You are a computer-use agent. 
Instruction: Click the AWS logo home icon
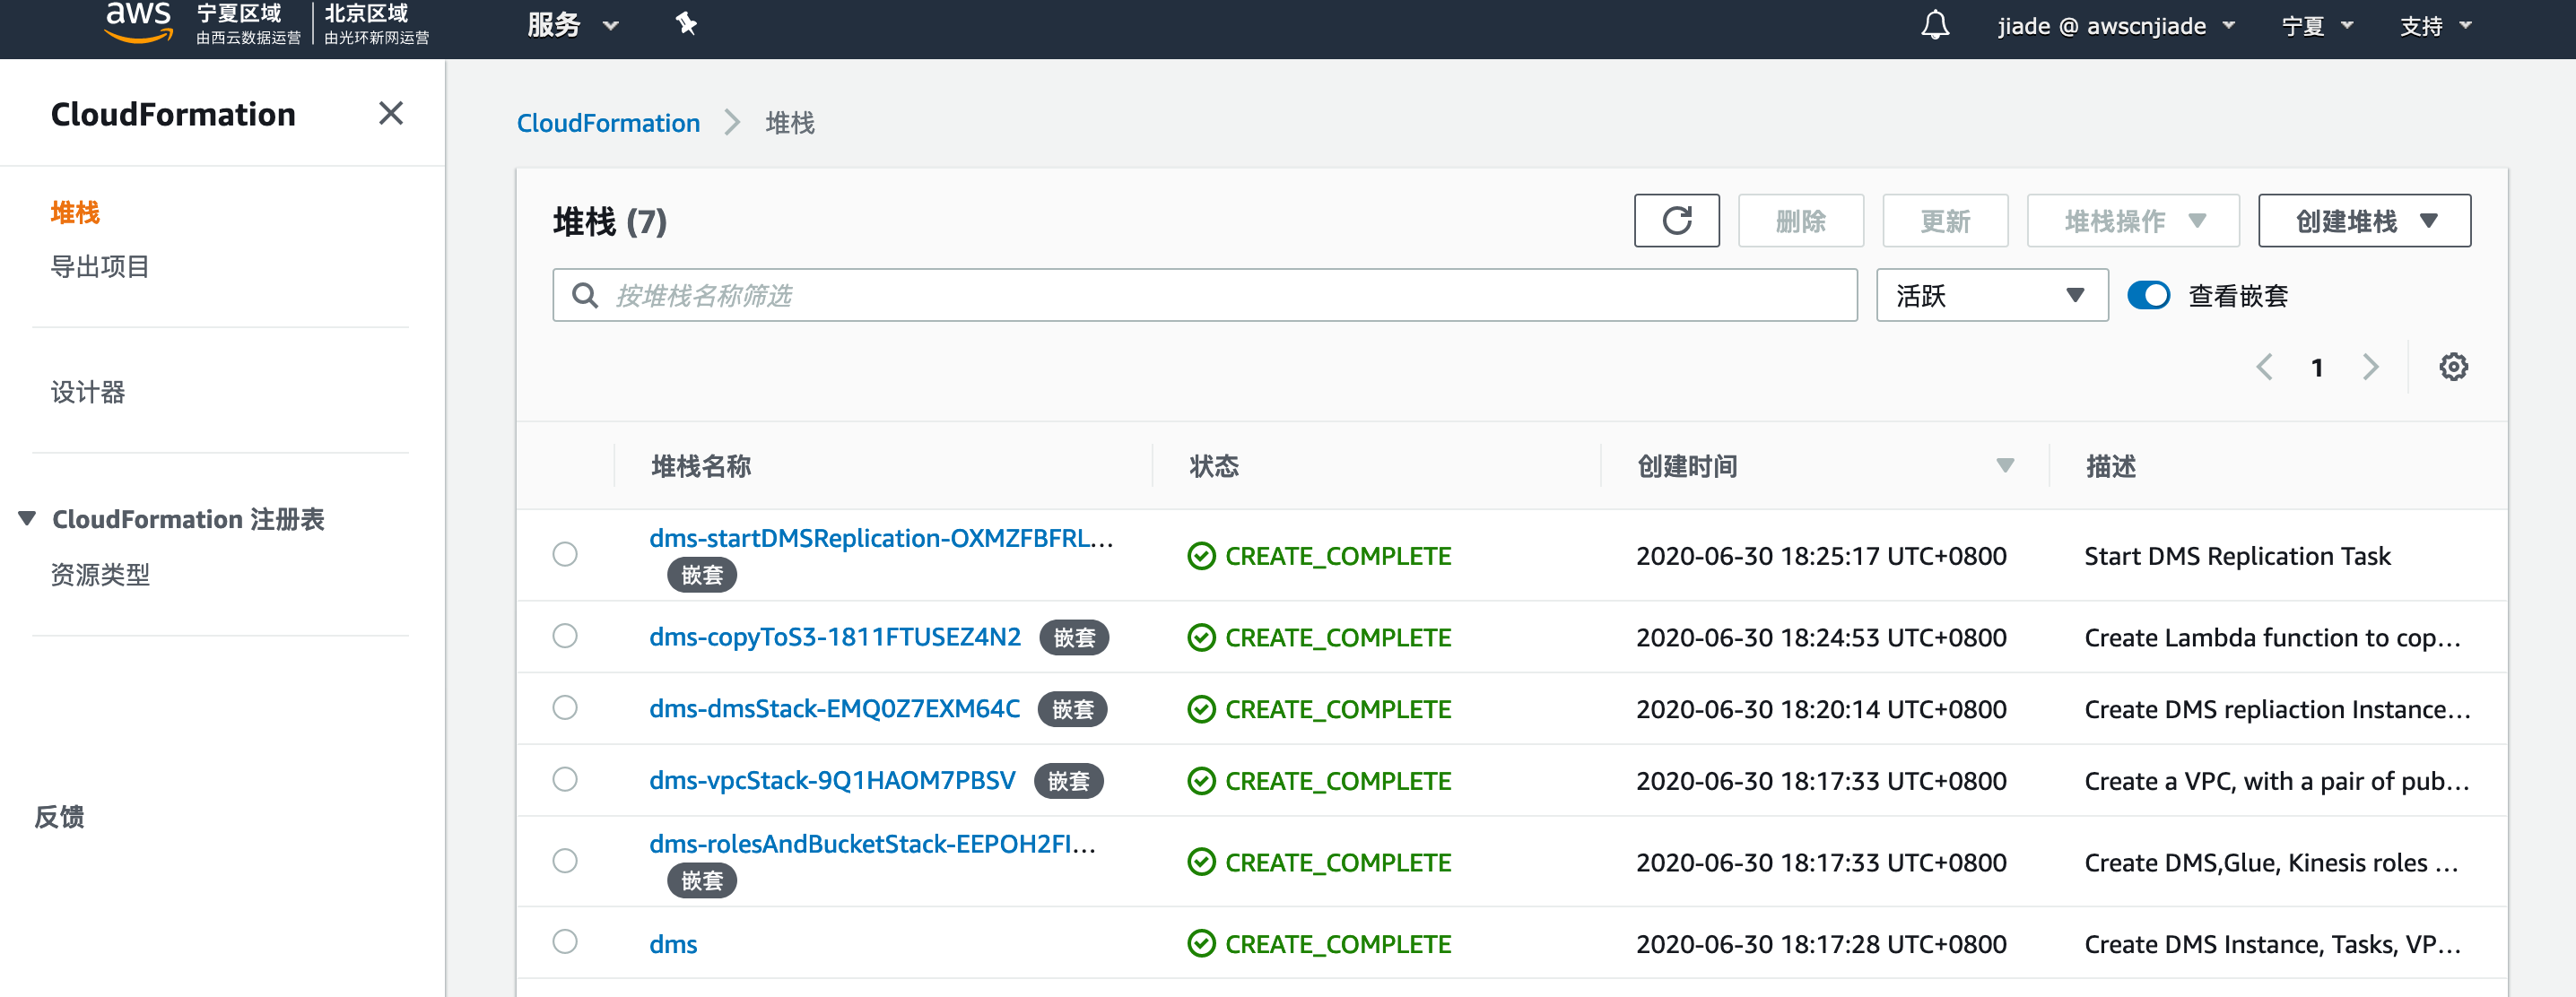tap(138, 22)
